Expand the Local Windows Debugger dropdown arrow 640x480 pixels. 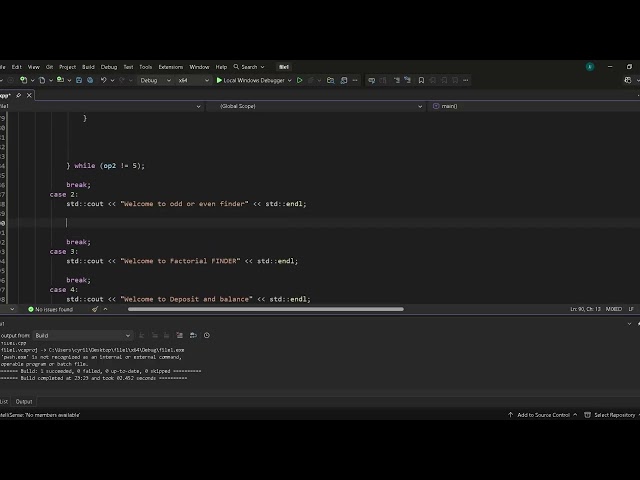289,80
